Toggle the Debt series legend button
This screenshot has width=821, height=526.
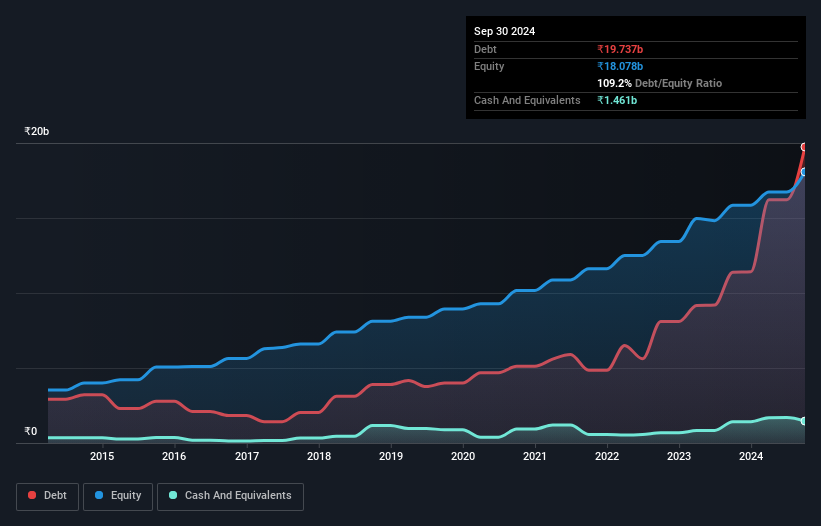pyautogui.click(x=47, y=496)
